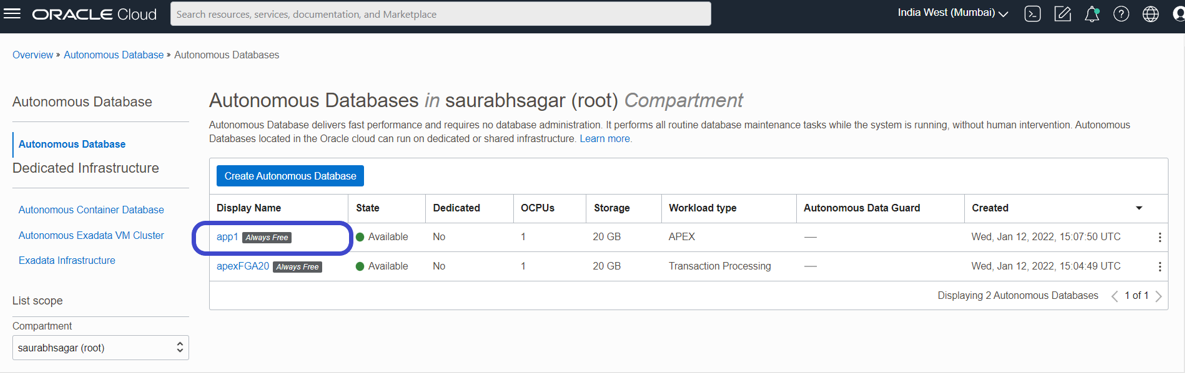Open the apexFGA20 database link

tap(243, 267)
